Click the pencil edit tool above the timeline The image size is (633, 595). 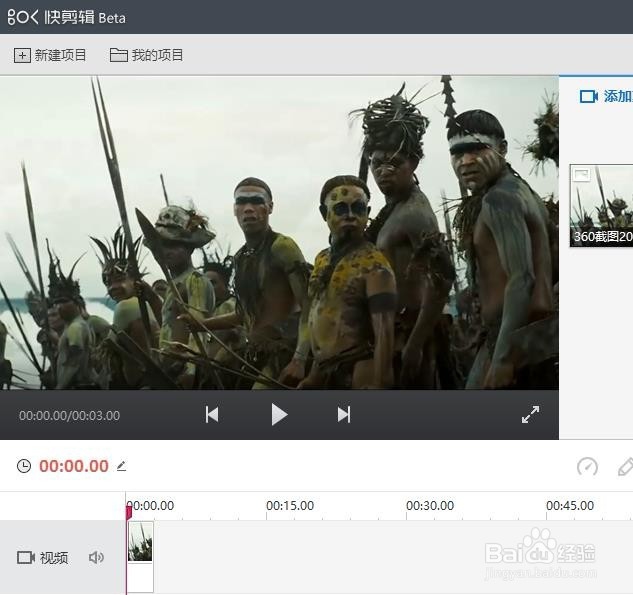click(x=626, y=467)
